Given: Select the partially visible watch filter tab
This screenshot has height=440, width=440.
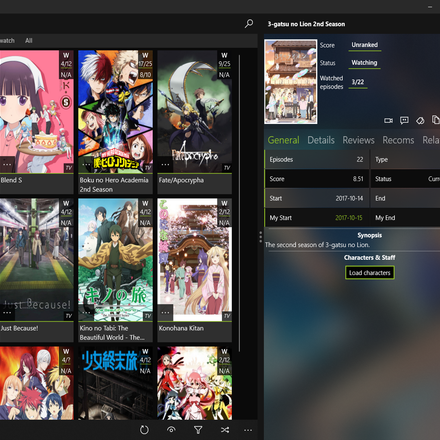Looking at the screenshot, I should (x=7, y=41).
